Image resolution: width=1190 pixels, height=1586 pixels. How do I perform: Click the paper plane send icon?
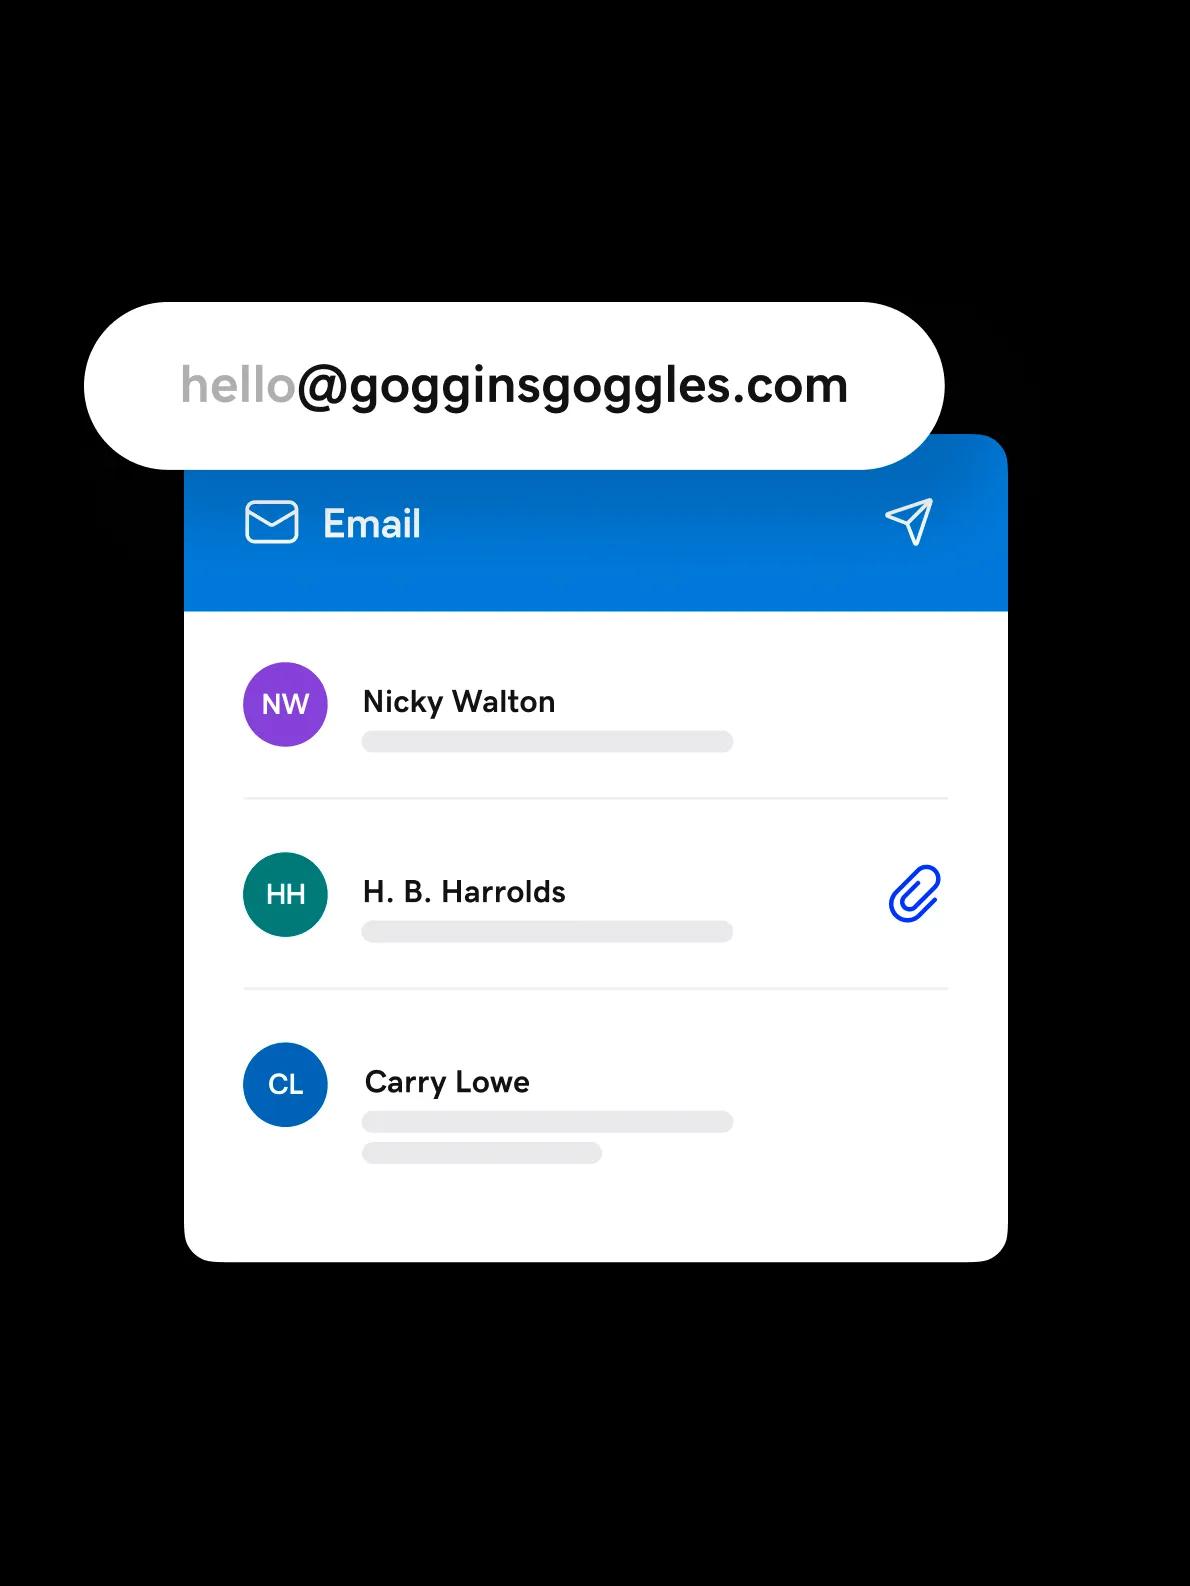(909, 521)
